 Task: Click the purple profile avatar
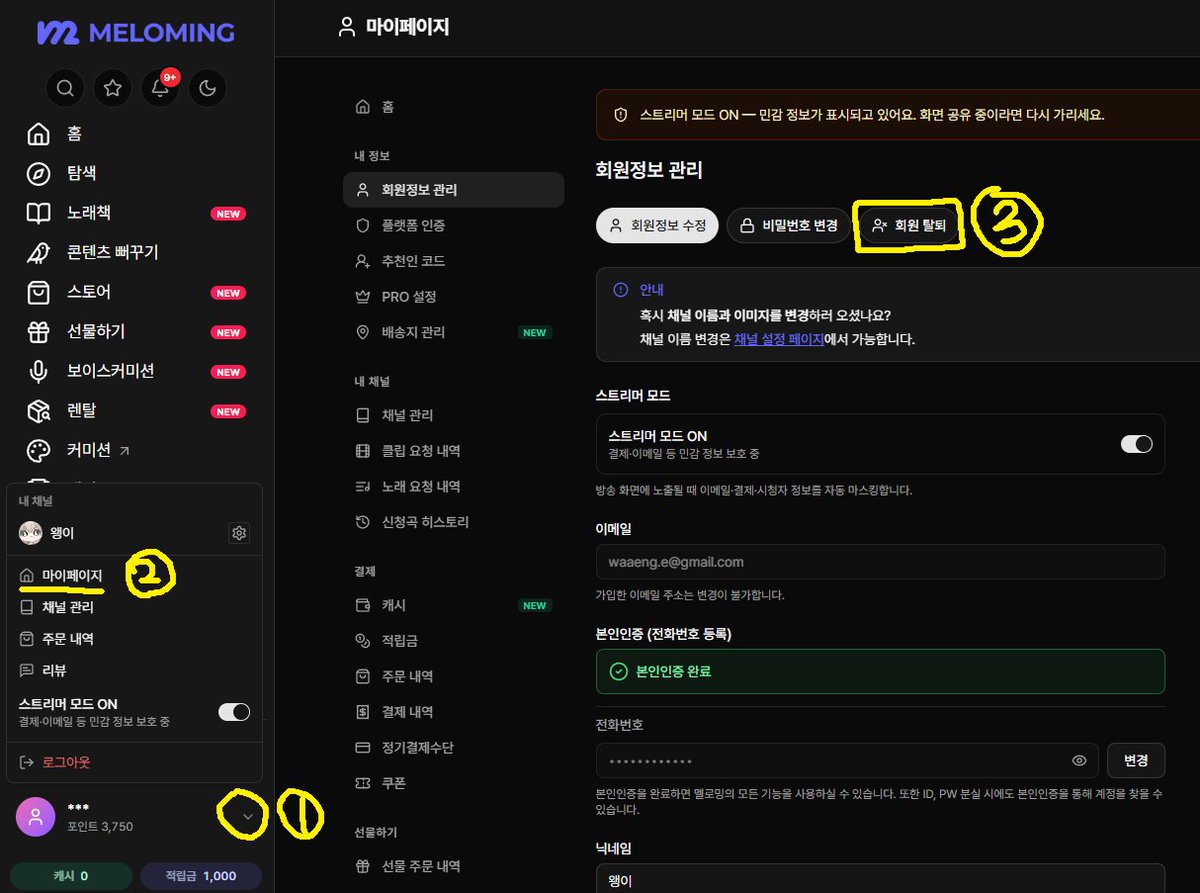click(36, 817)
